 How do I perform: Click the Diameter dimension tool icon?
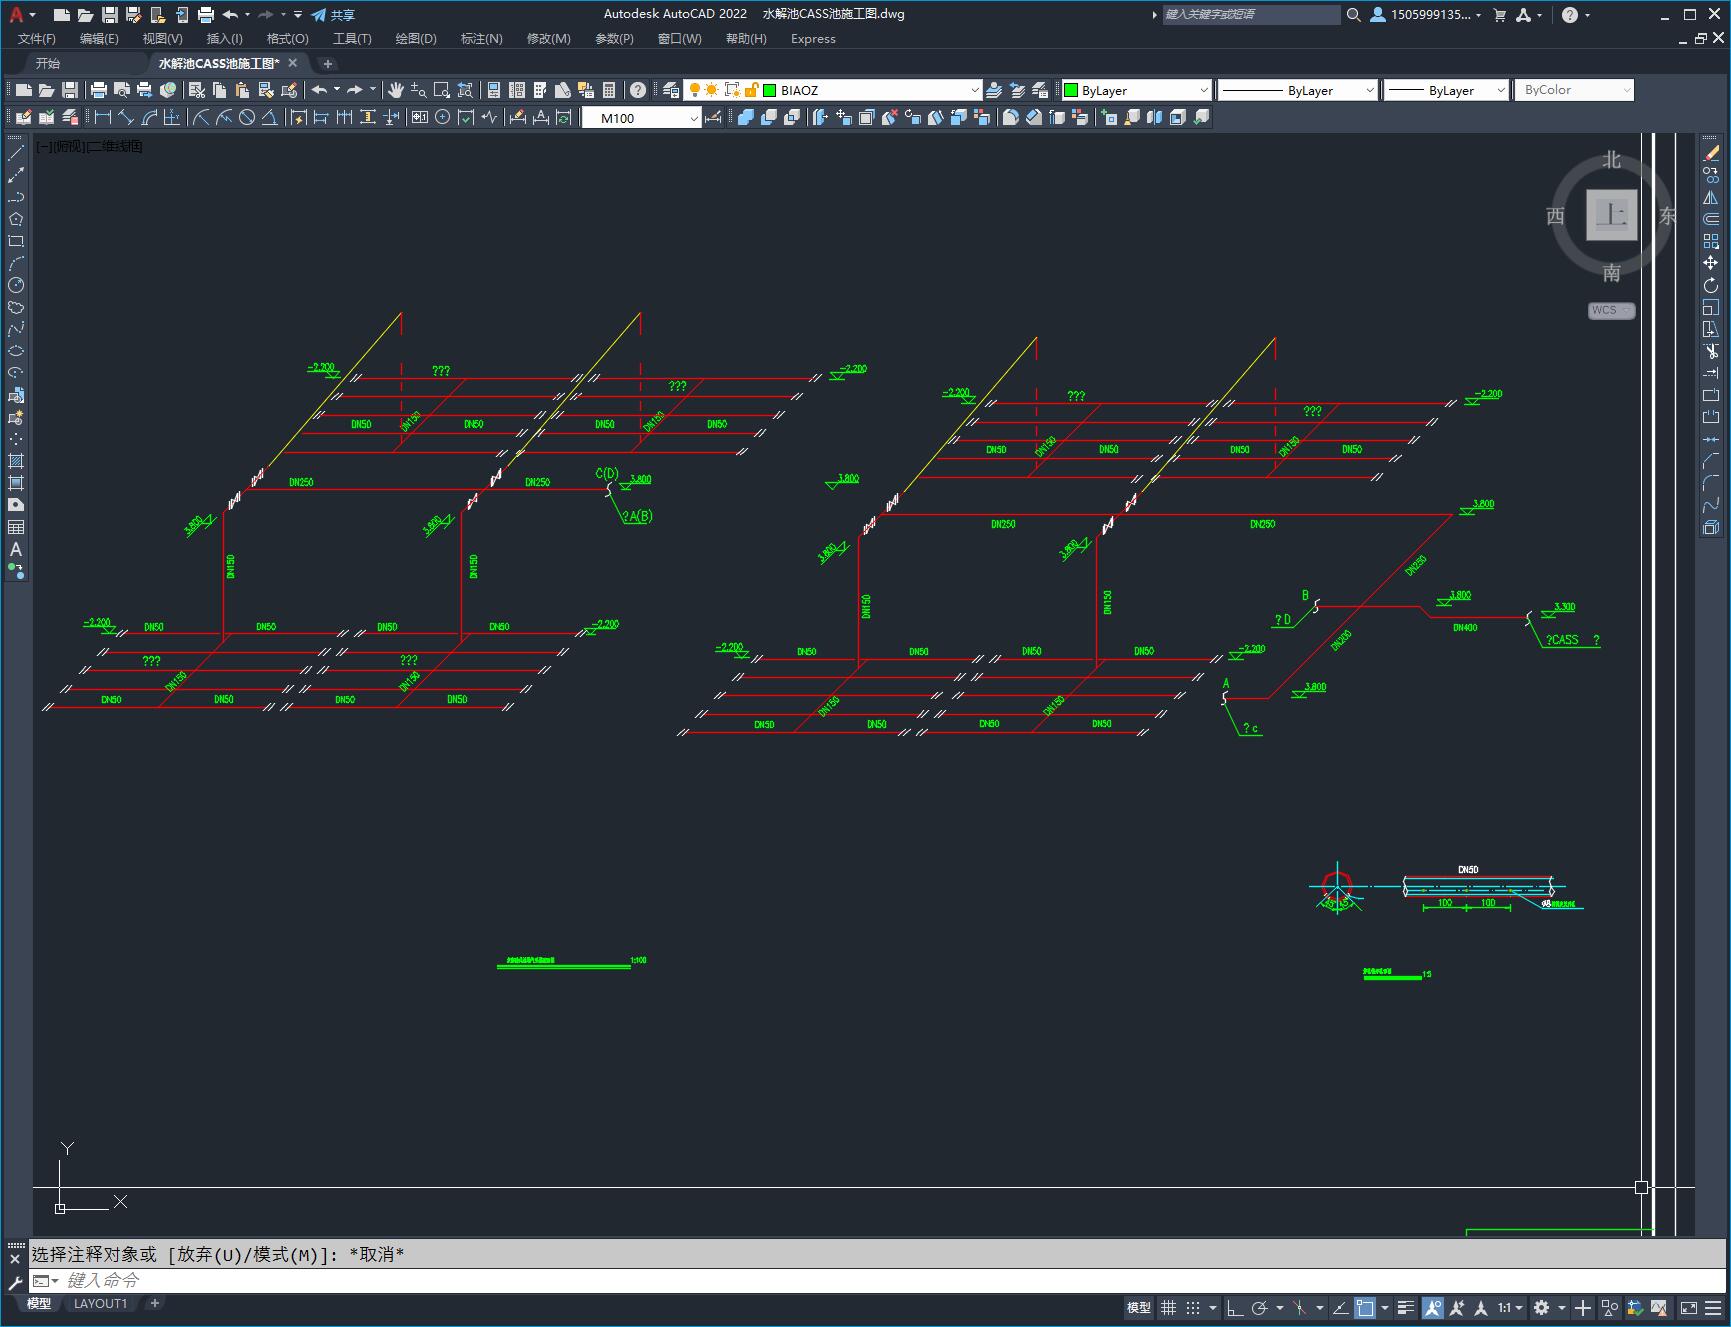point(247,118)
